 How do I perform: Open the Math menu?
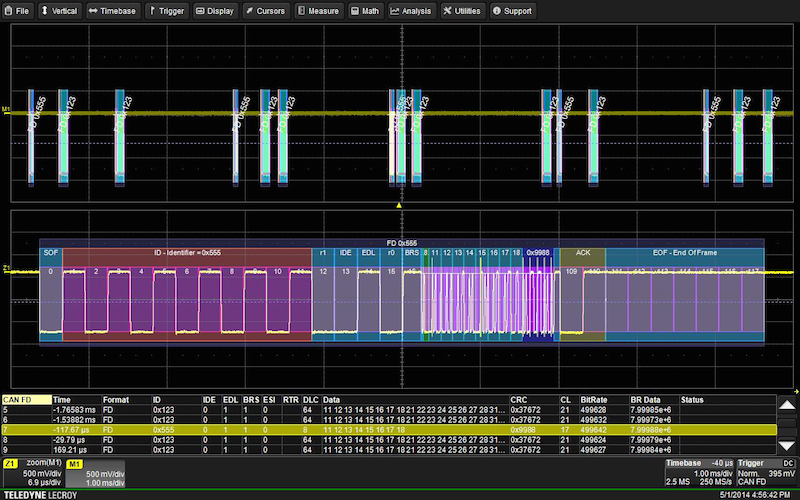pos(366,11)
